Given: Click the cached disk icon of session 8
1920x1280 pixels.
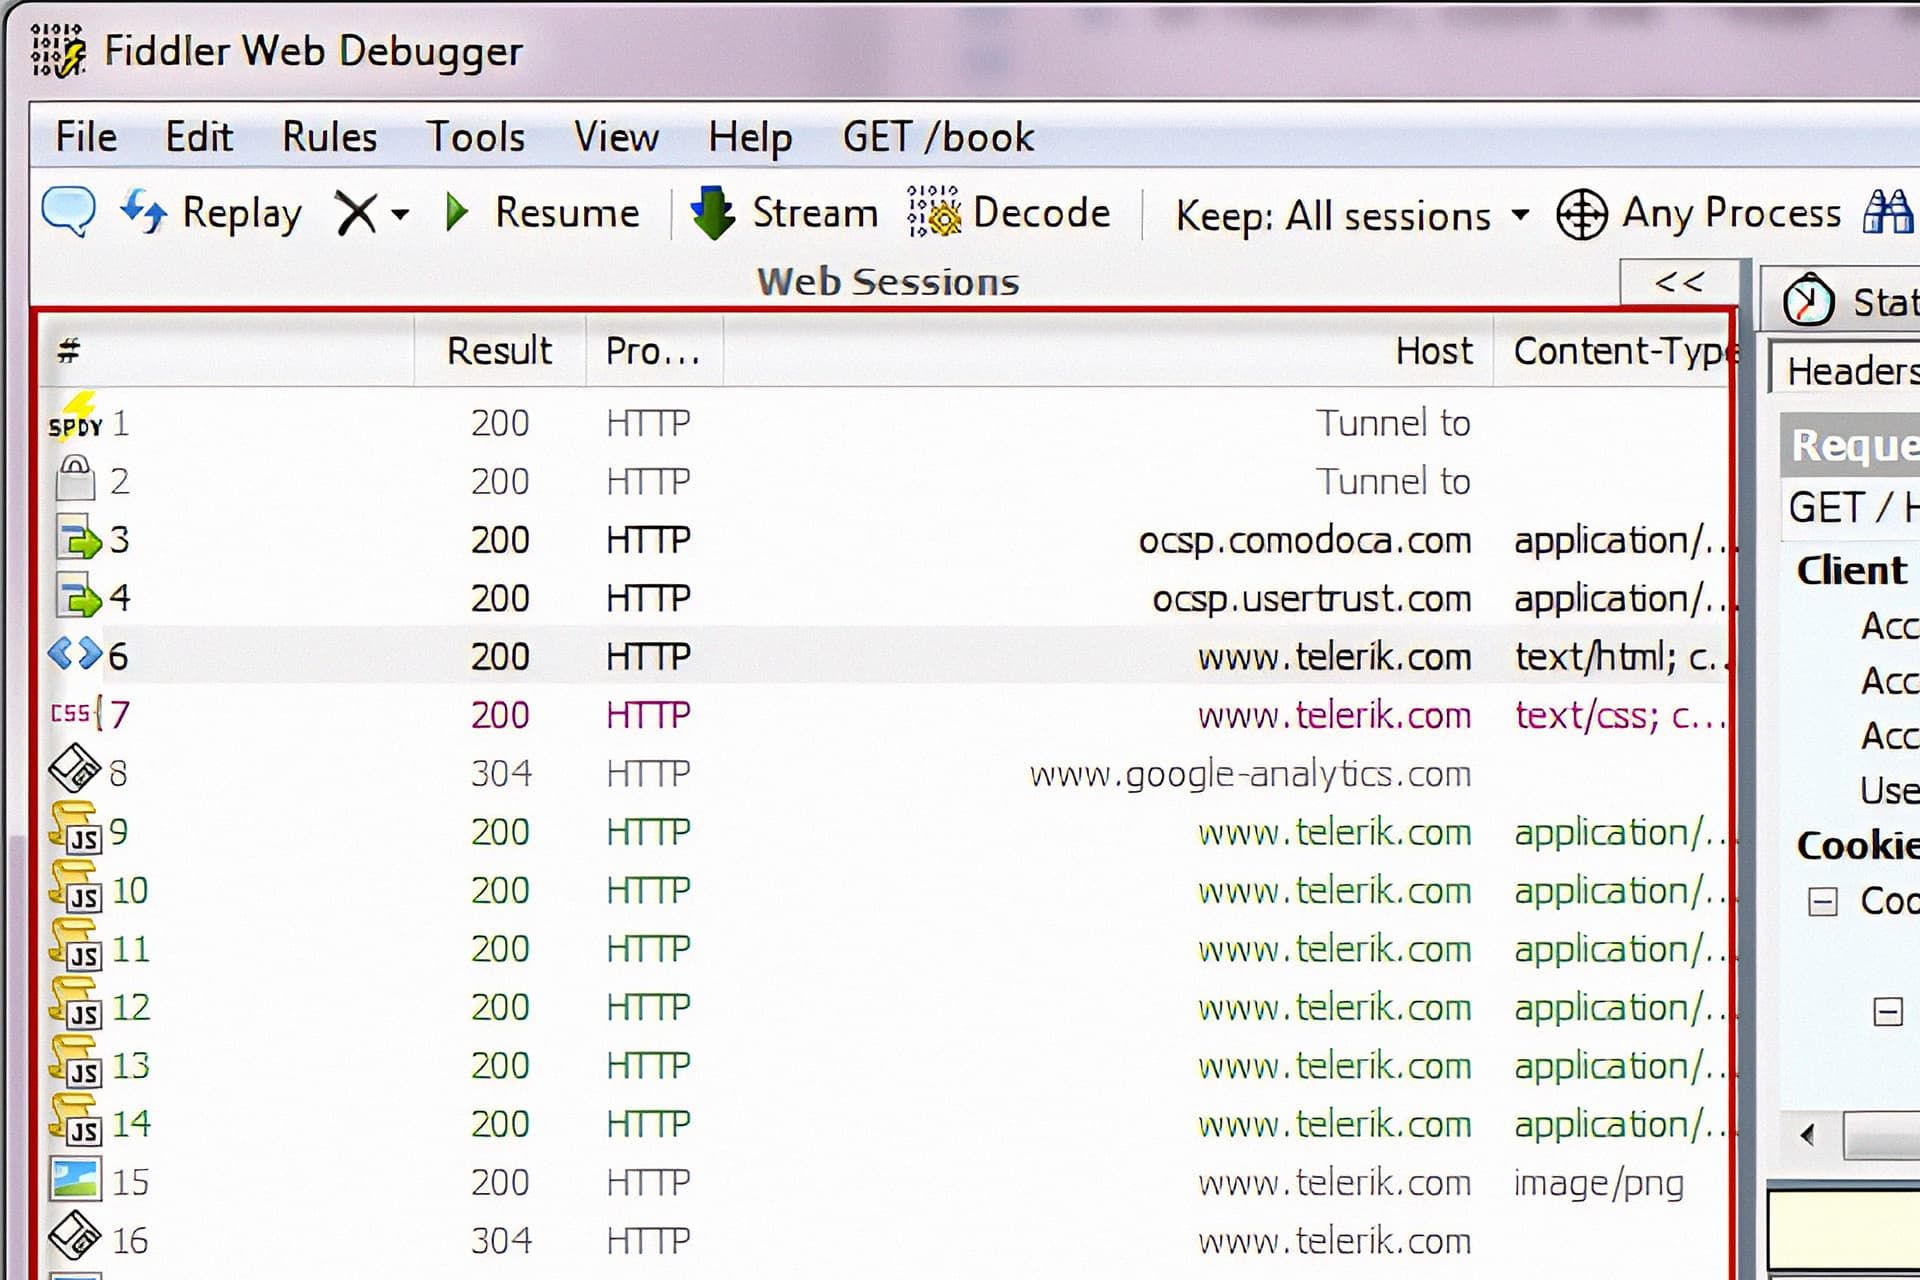Looking at the screenshot, I should pyautogui.click(x=75, y=769).
